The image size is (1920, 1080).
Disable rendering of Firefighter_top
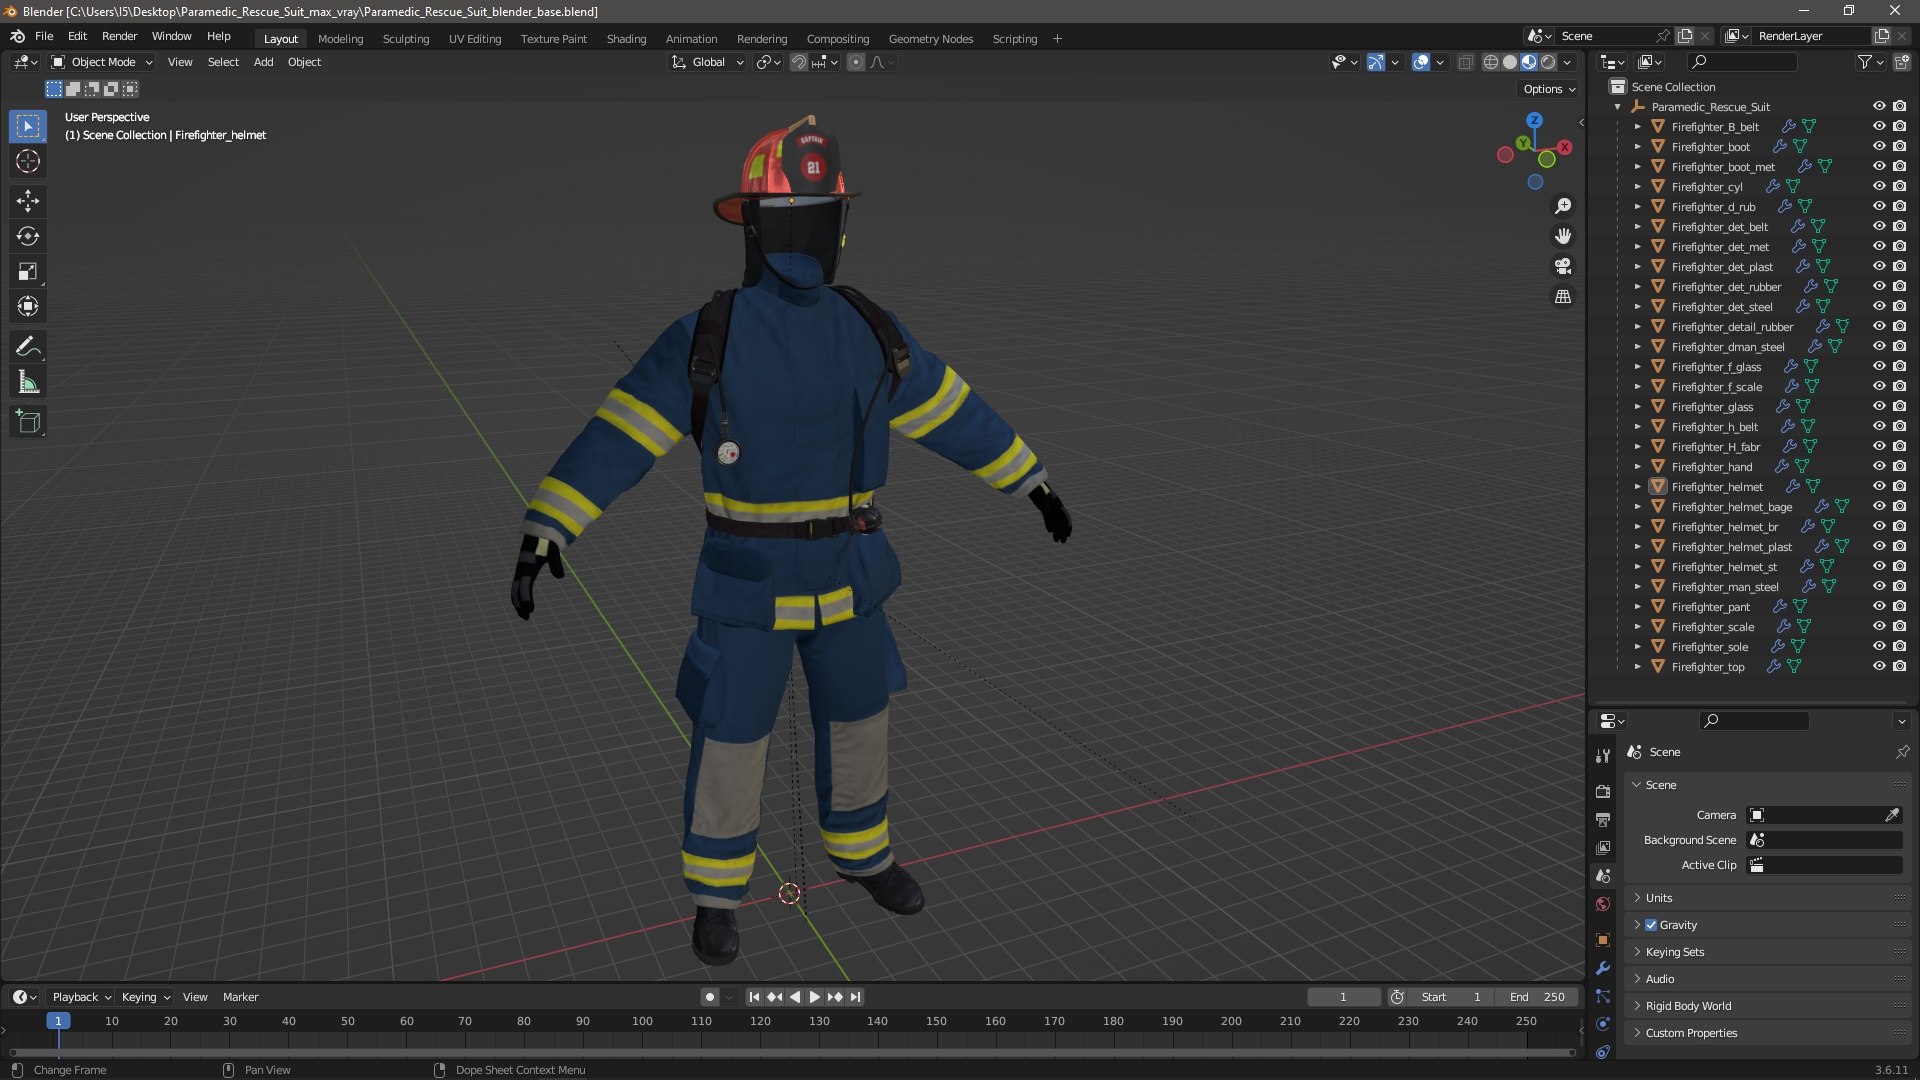pyautogui.click(x=1899, y=666)
